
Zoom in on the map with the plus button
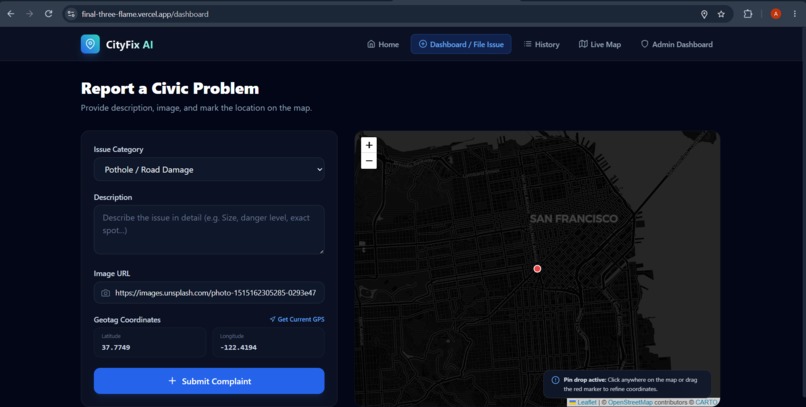pyautogui.click(x=369, y=145)
